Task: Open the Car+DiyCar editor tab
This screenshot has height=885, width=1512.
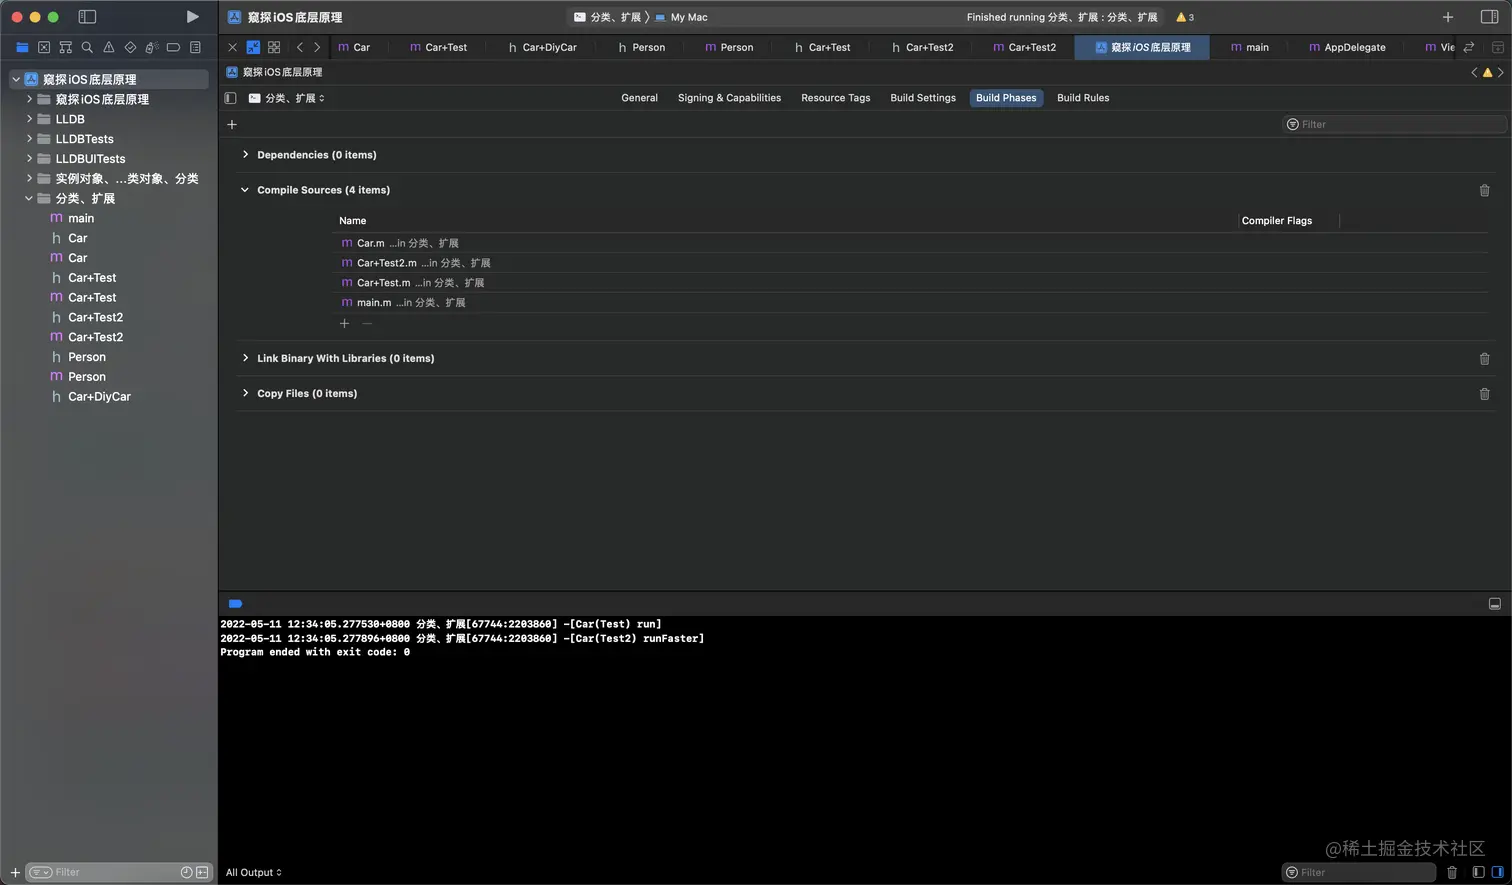Action: [x=543, y=47]
